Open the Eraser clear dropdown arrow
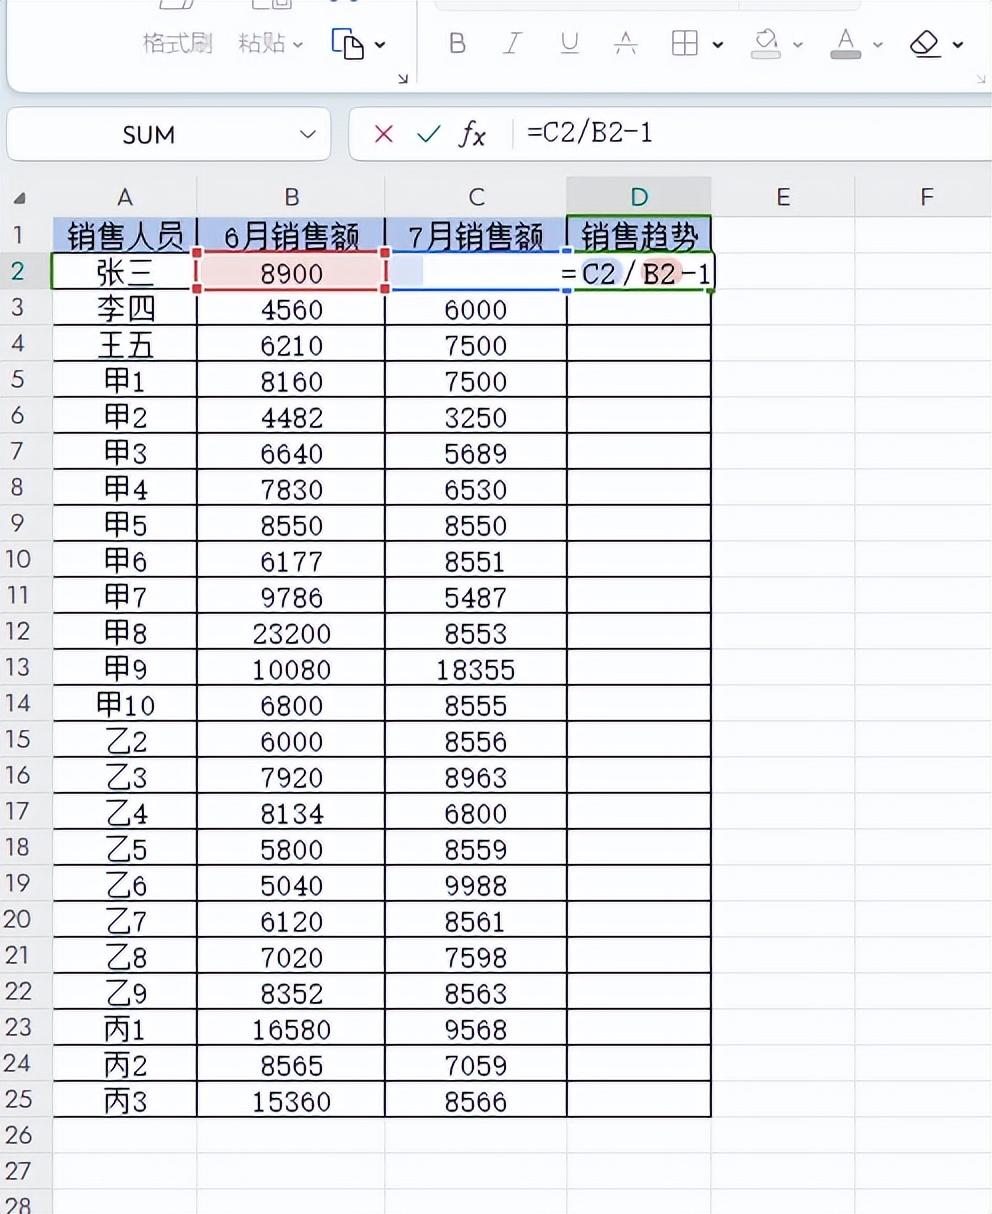Image resolution: width=992 pixels, height=1214 pixels. pyautogui.click(x=958, y=45)
